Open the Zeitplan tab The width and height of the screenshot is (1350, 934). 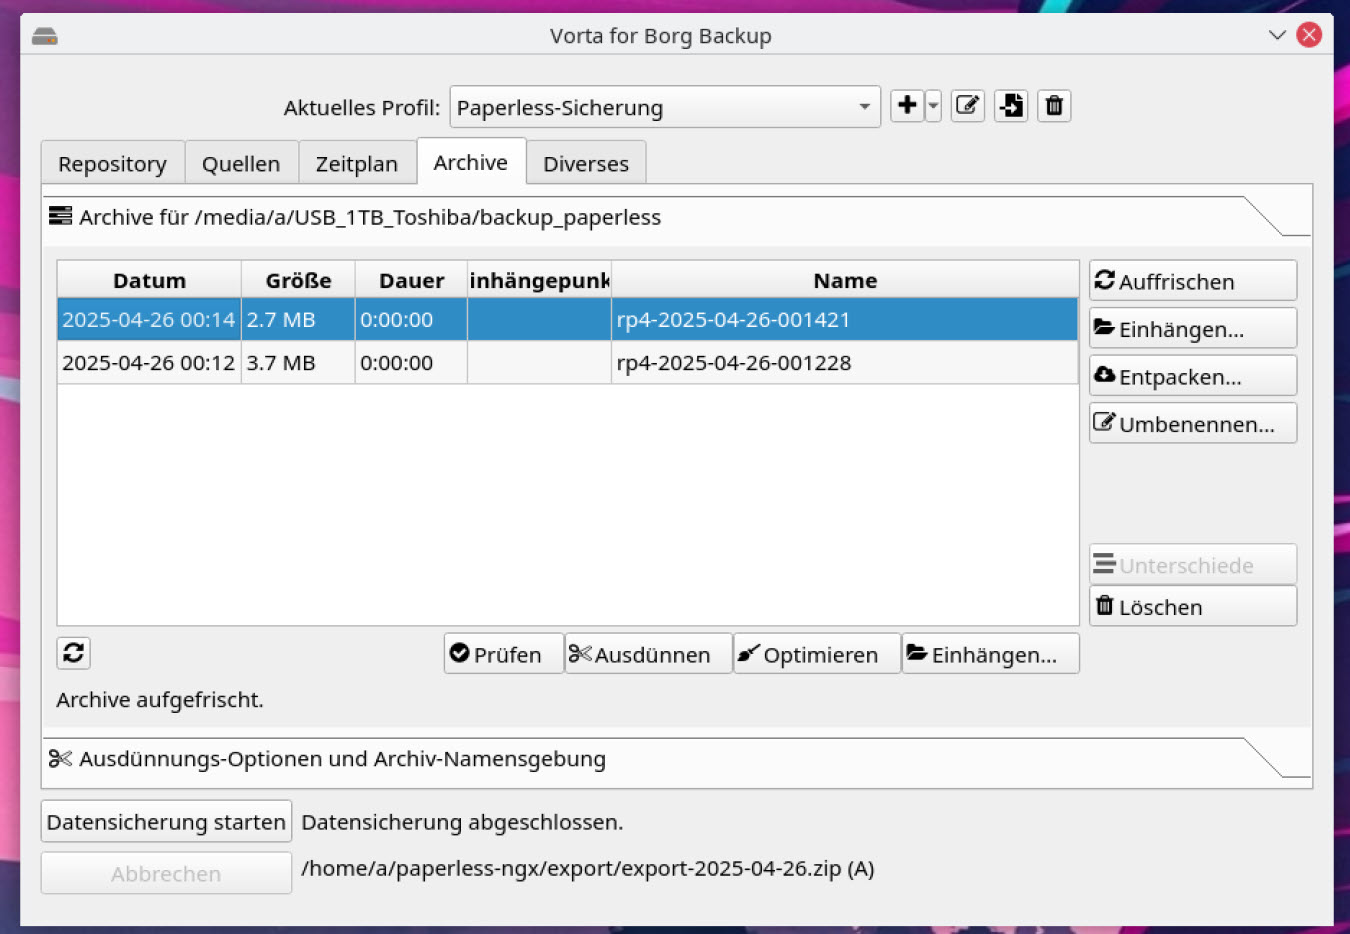tap(356, 164)
